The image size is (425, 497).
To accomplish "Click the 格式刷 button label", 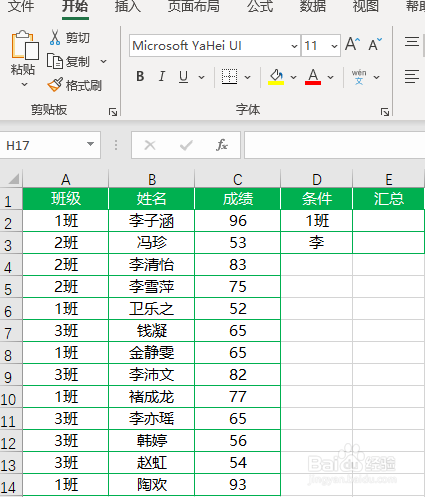I will pos(84,86).
